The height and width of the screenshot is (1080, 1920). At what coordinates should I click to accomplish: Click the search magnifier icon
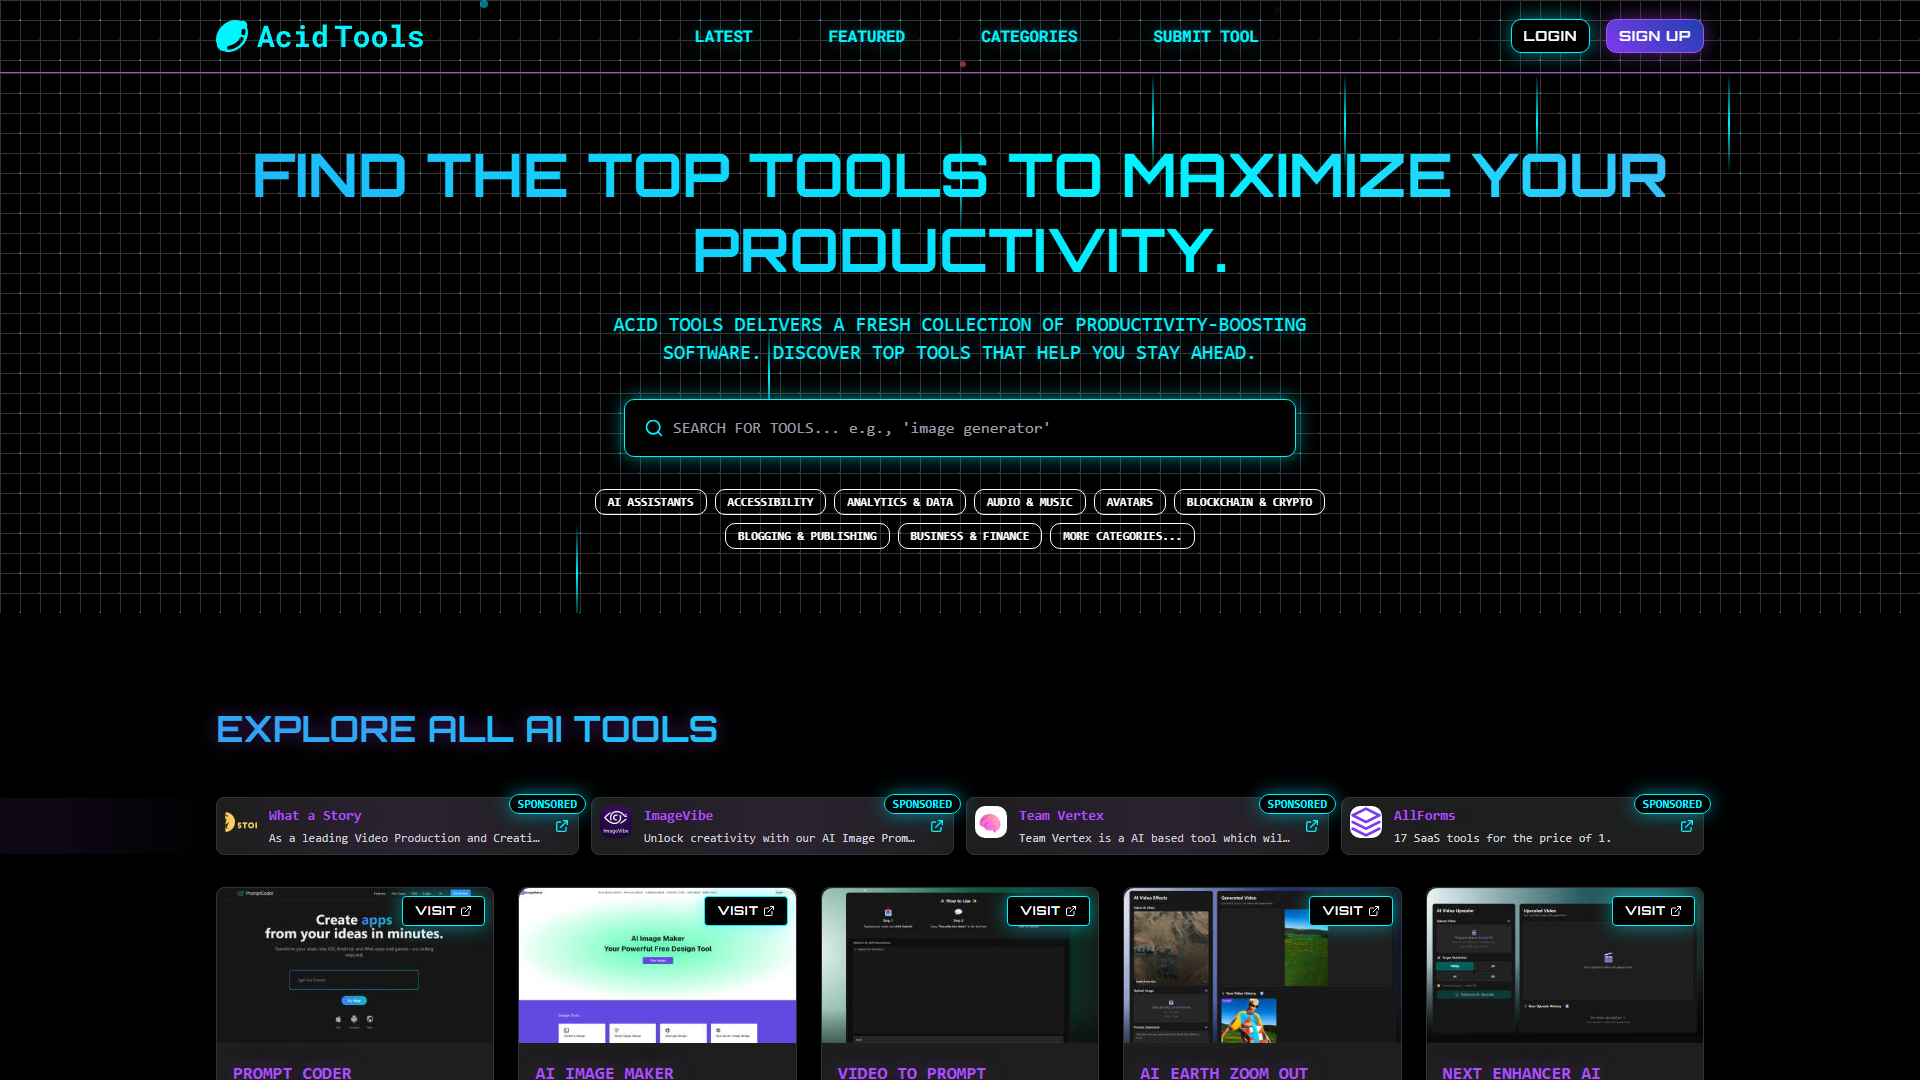click(654, 428)
